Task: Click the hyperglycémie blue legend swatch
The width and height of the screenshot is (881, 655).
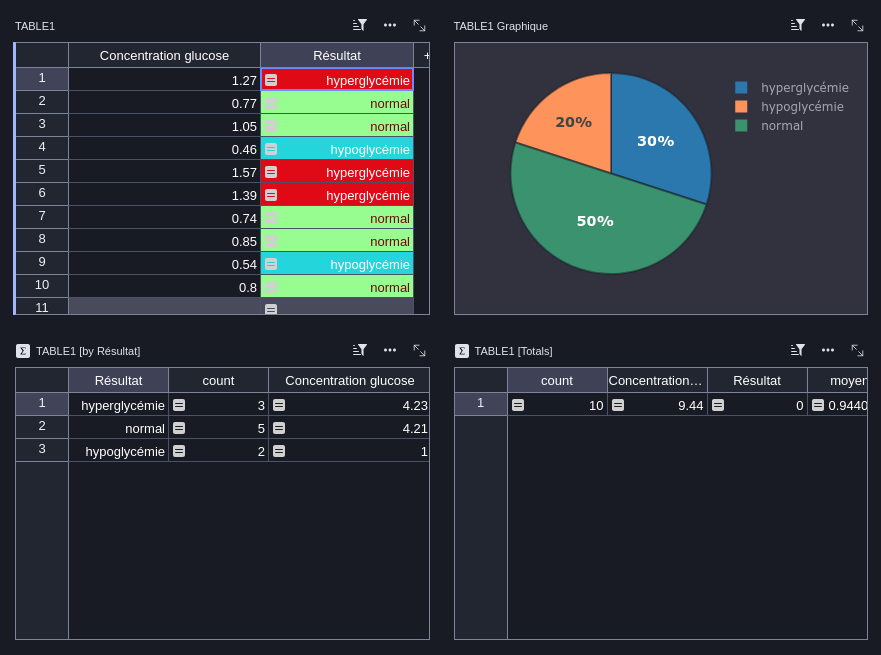Action: [x=741, y=88]
